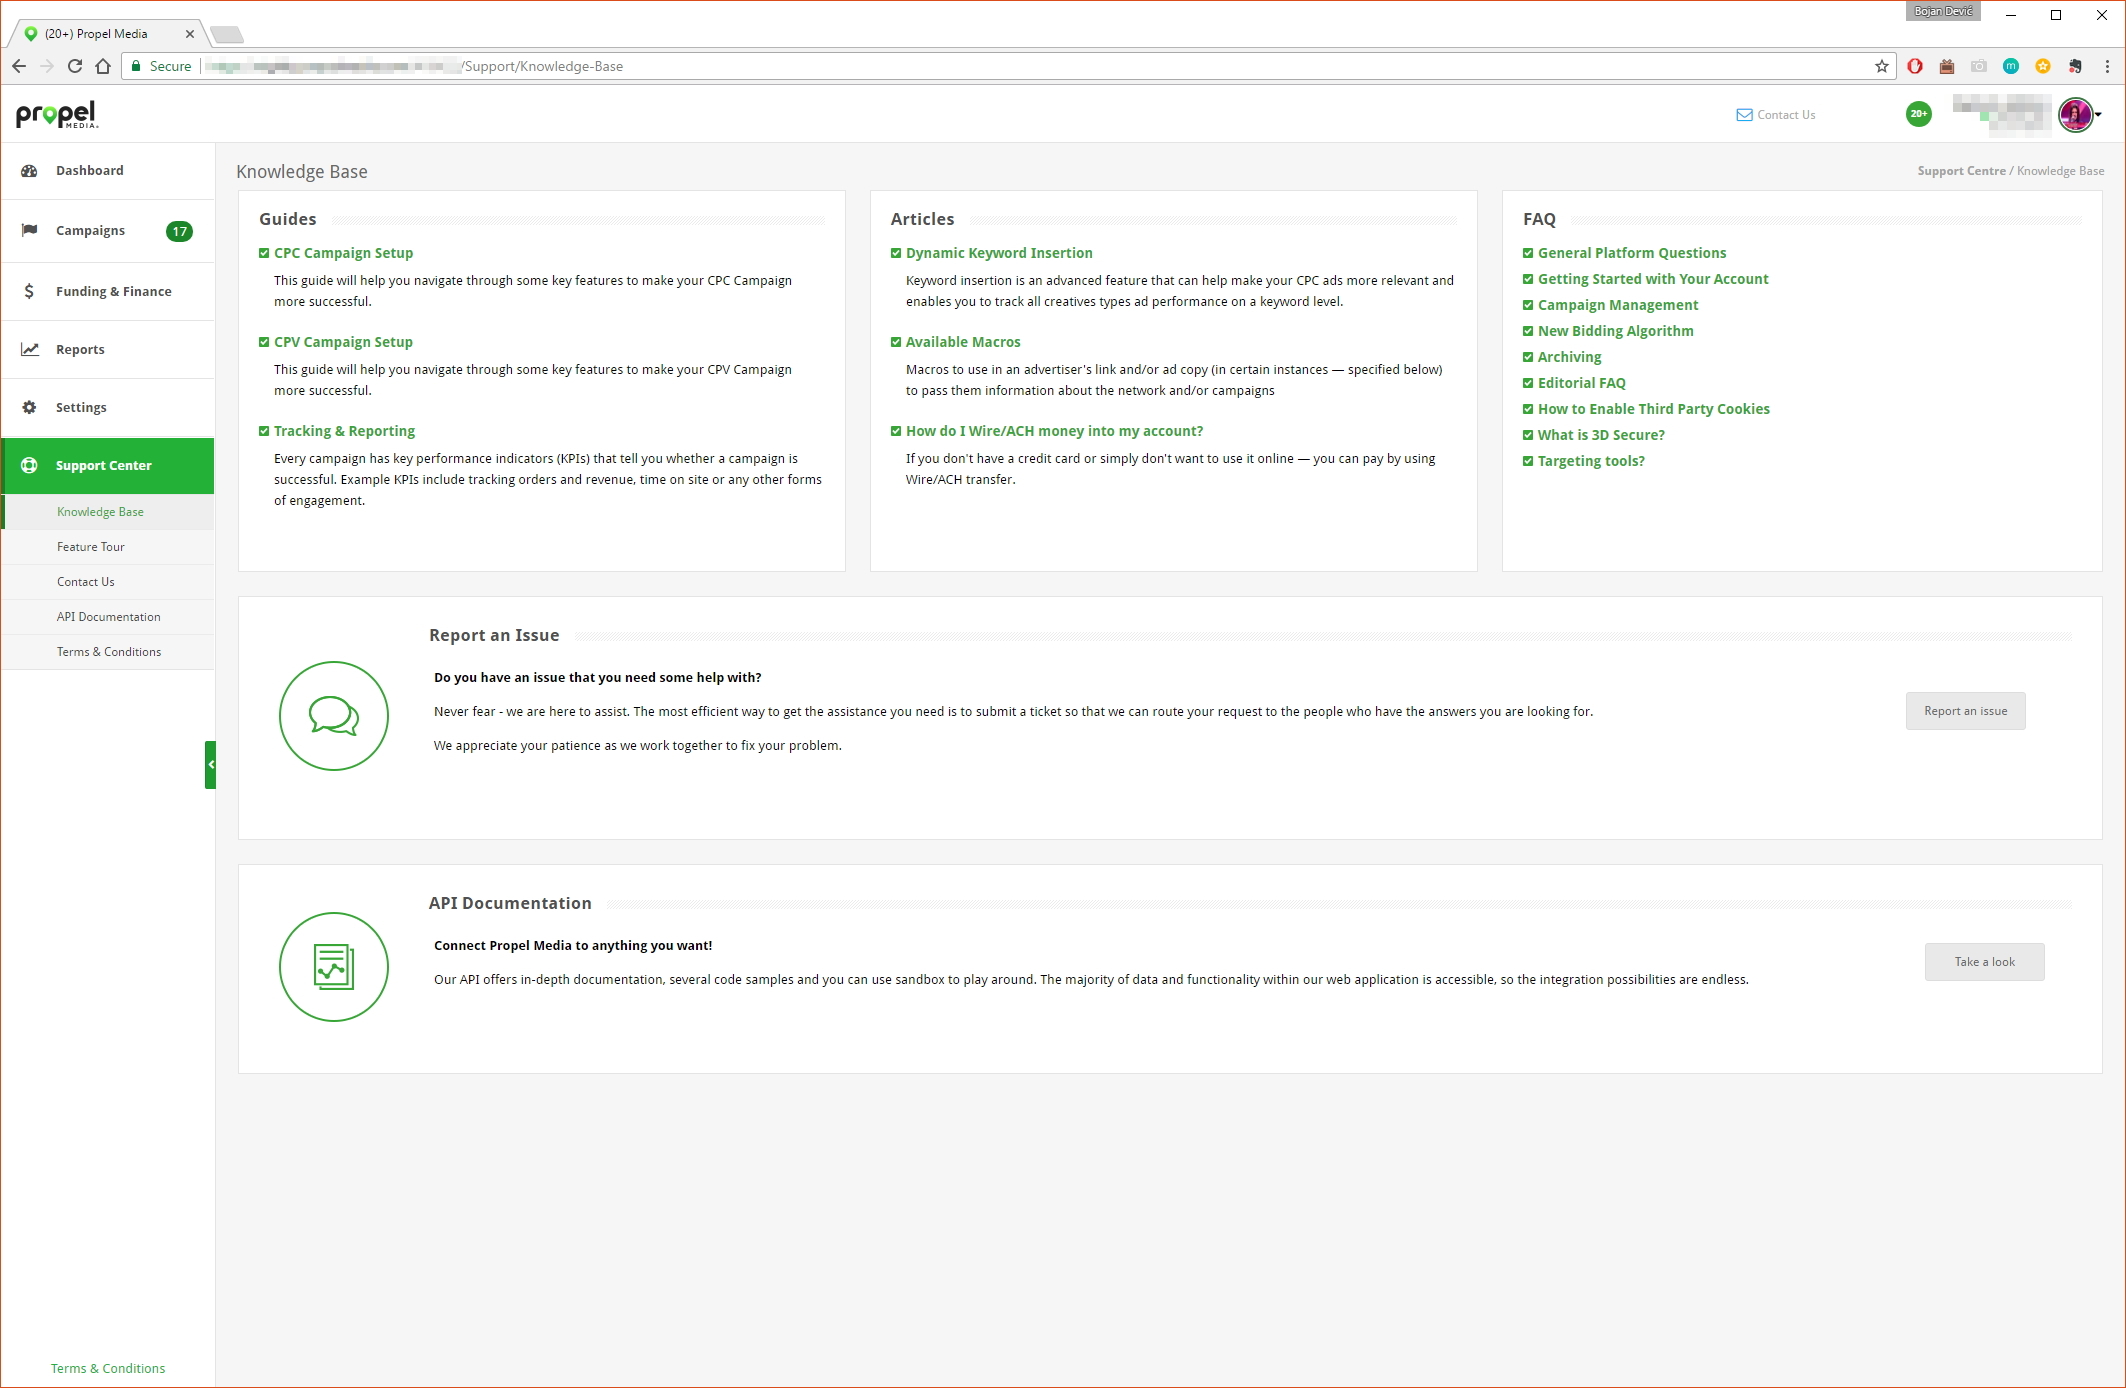
Task: Click the chat bubbles Report Issue icon
Action: [x=333, y=716]
